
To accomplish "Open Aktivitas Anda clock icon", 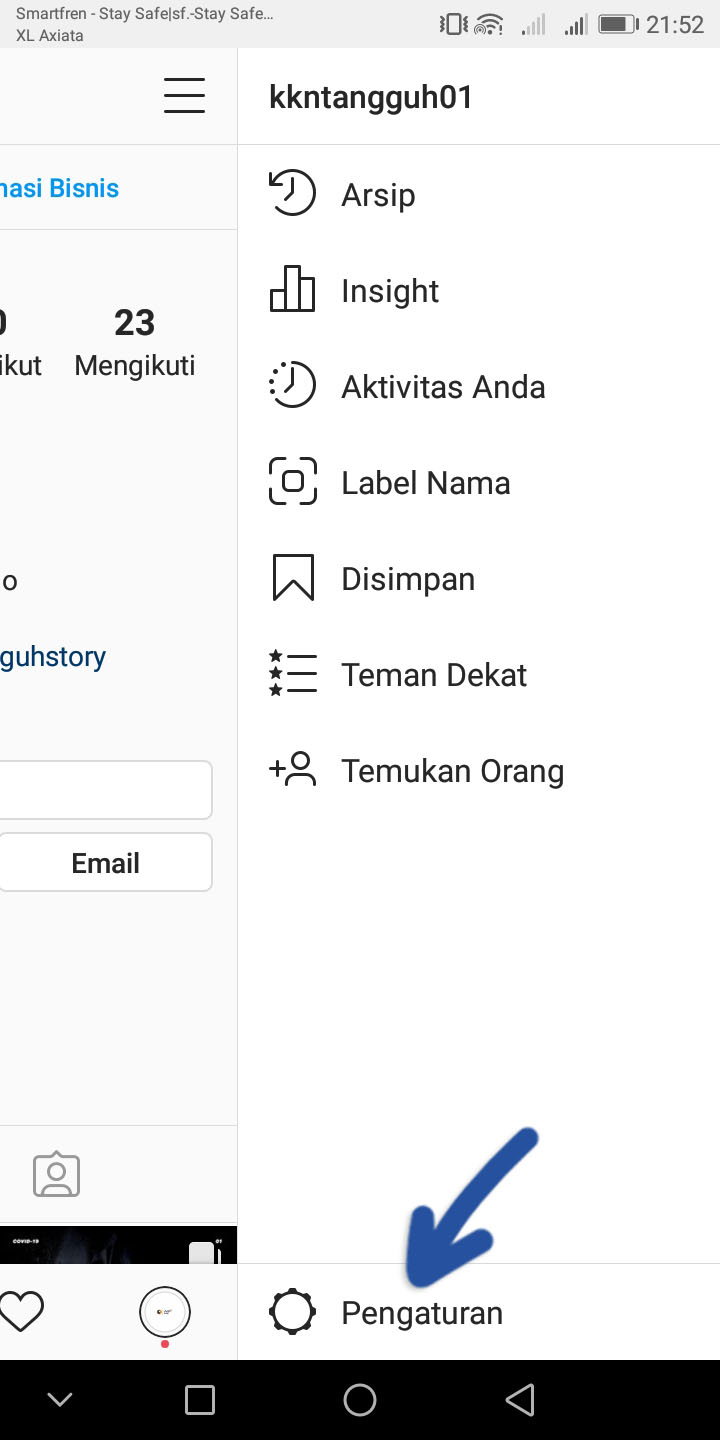I will (291, 385).
